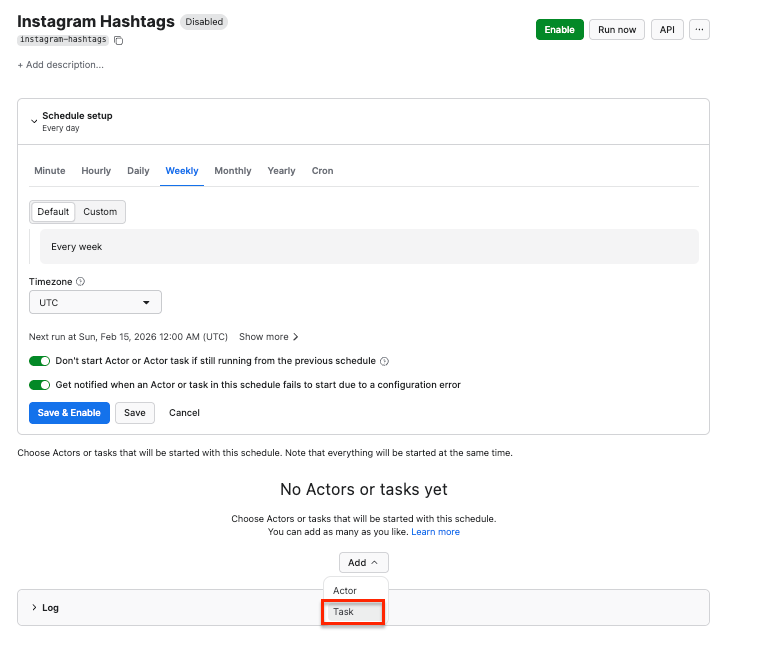Switch to the Minute tab
This screenshot has height=654, width=762.
pyautogui.click(x=50, y=171)
